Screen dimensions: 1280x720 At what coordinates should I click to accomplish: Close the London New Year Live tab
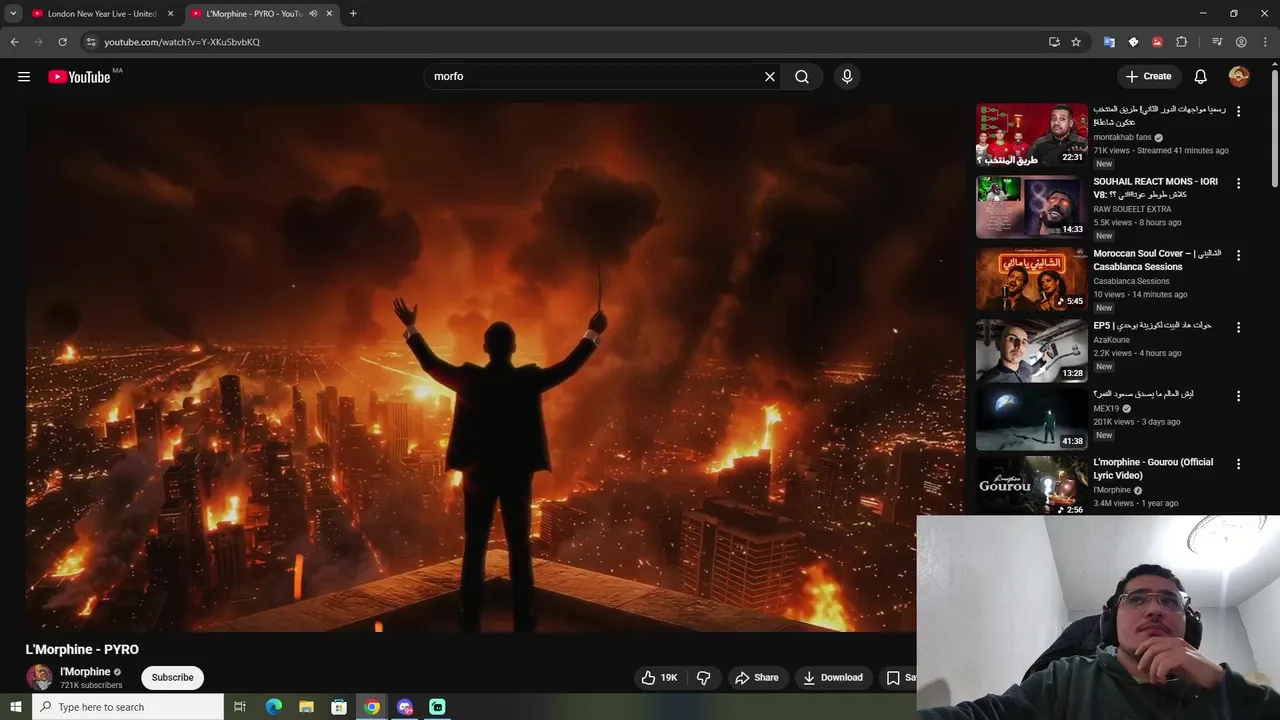click(x=170, y=14)
